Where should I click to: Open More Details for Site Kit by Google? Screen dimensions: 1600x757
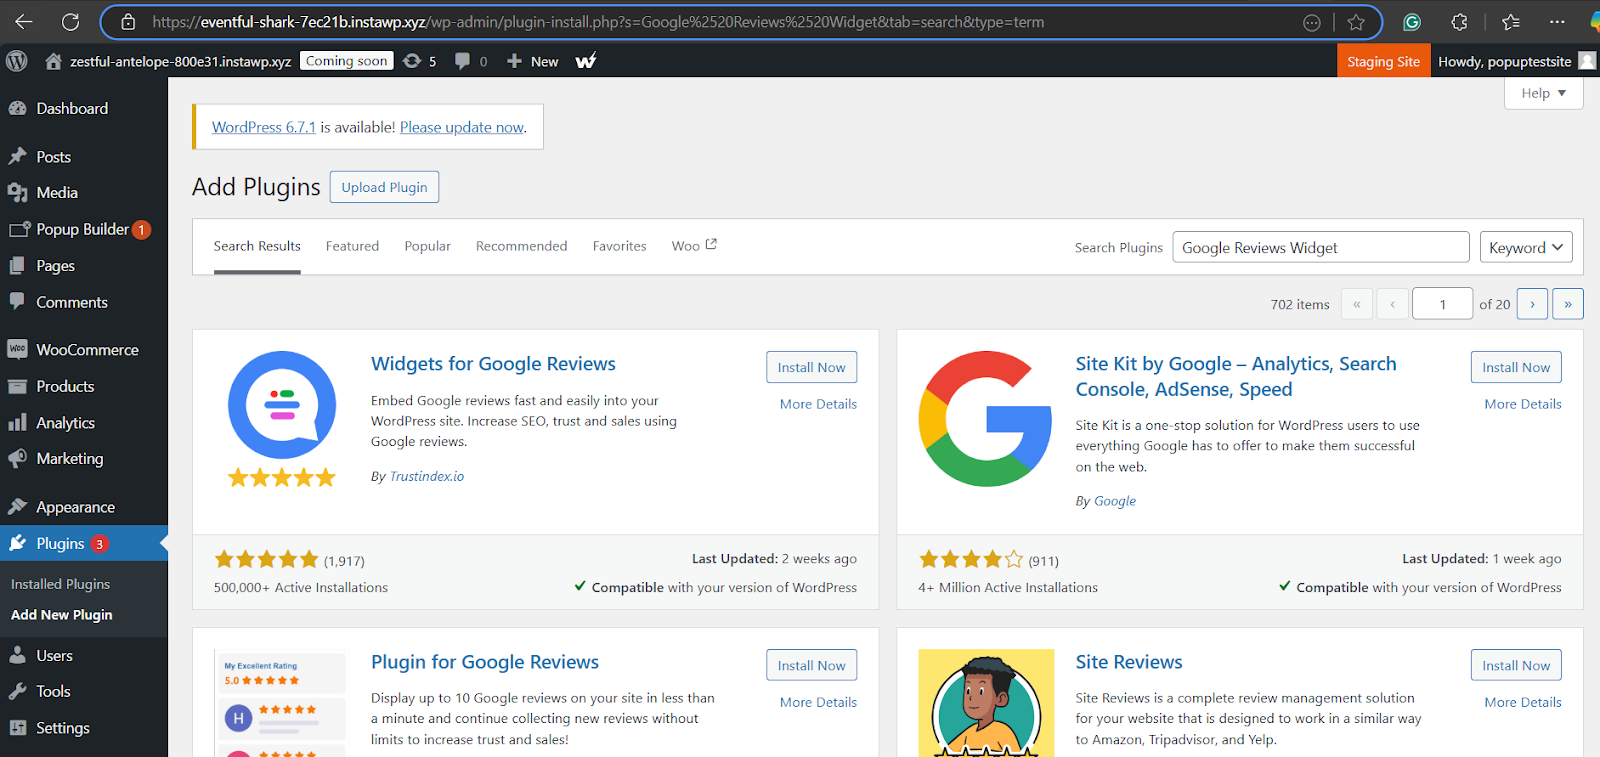click(x=1523, y=404)
